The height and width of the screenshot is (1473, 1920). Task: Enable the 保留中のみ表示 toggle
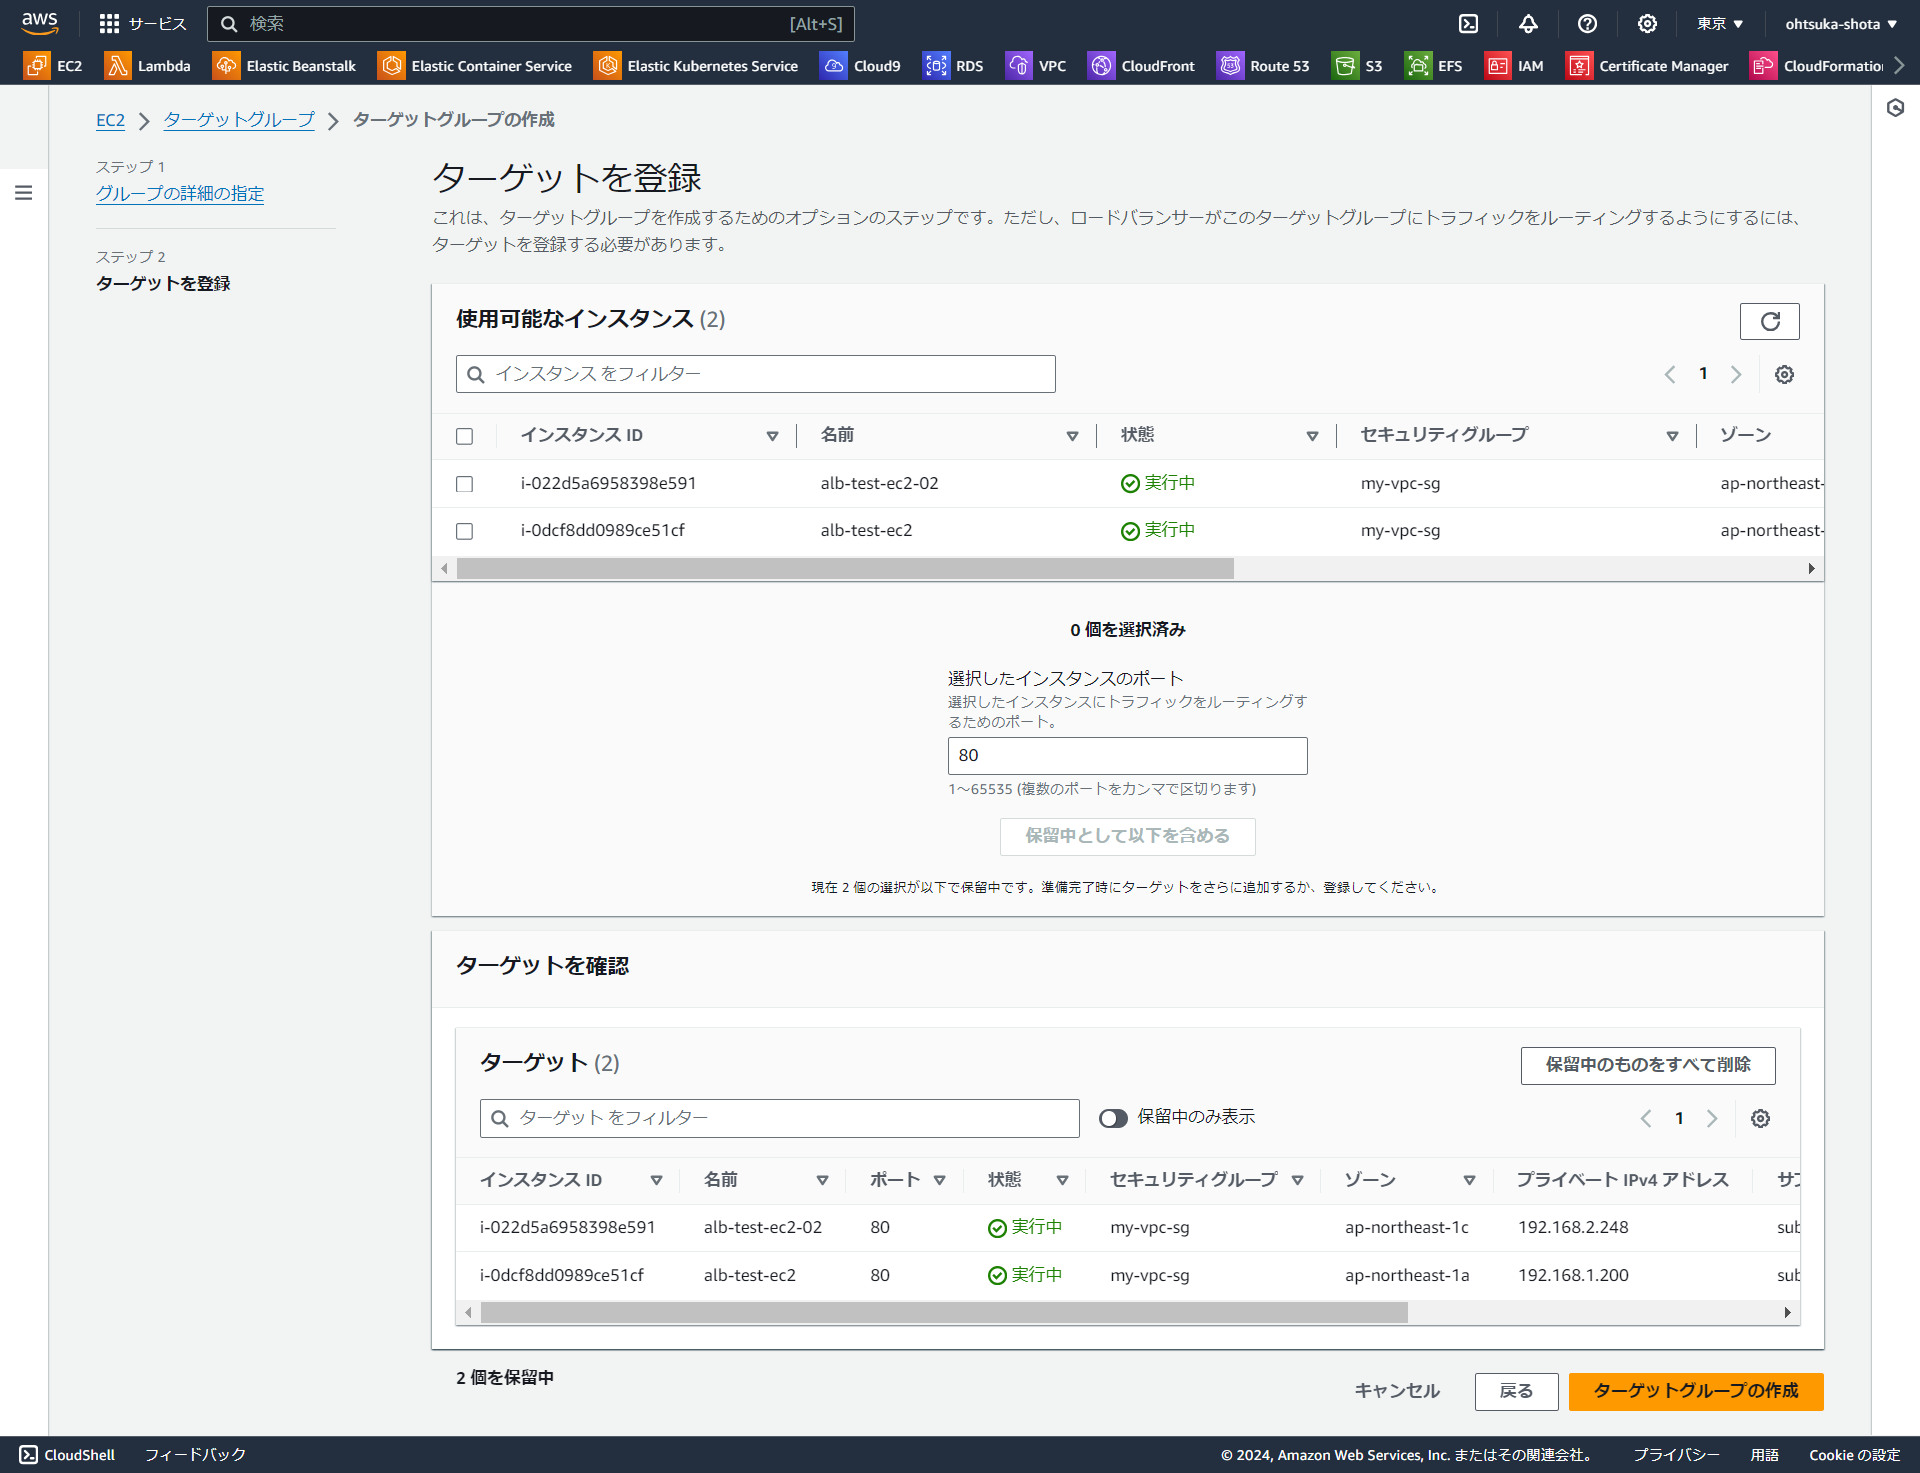pyautogui.click(x=1112, y=1118)
